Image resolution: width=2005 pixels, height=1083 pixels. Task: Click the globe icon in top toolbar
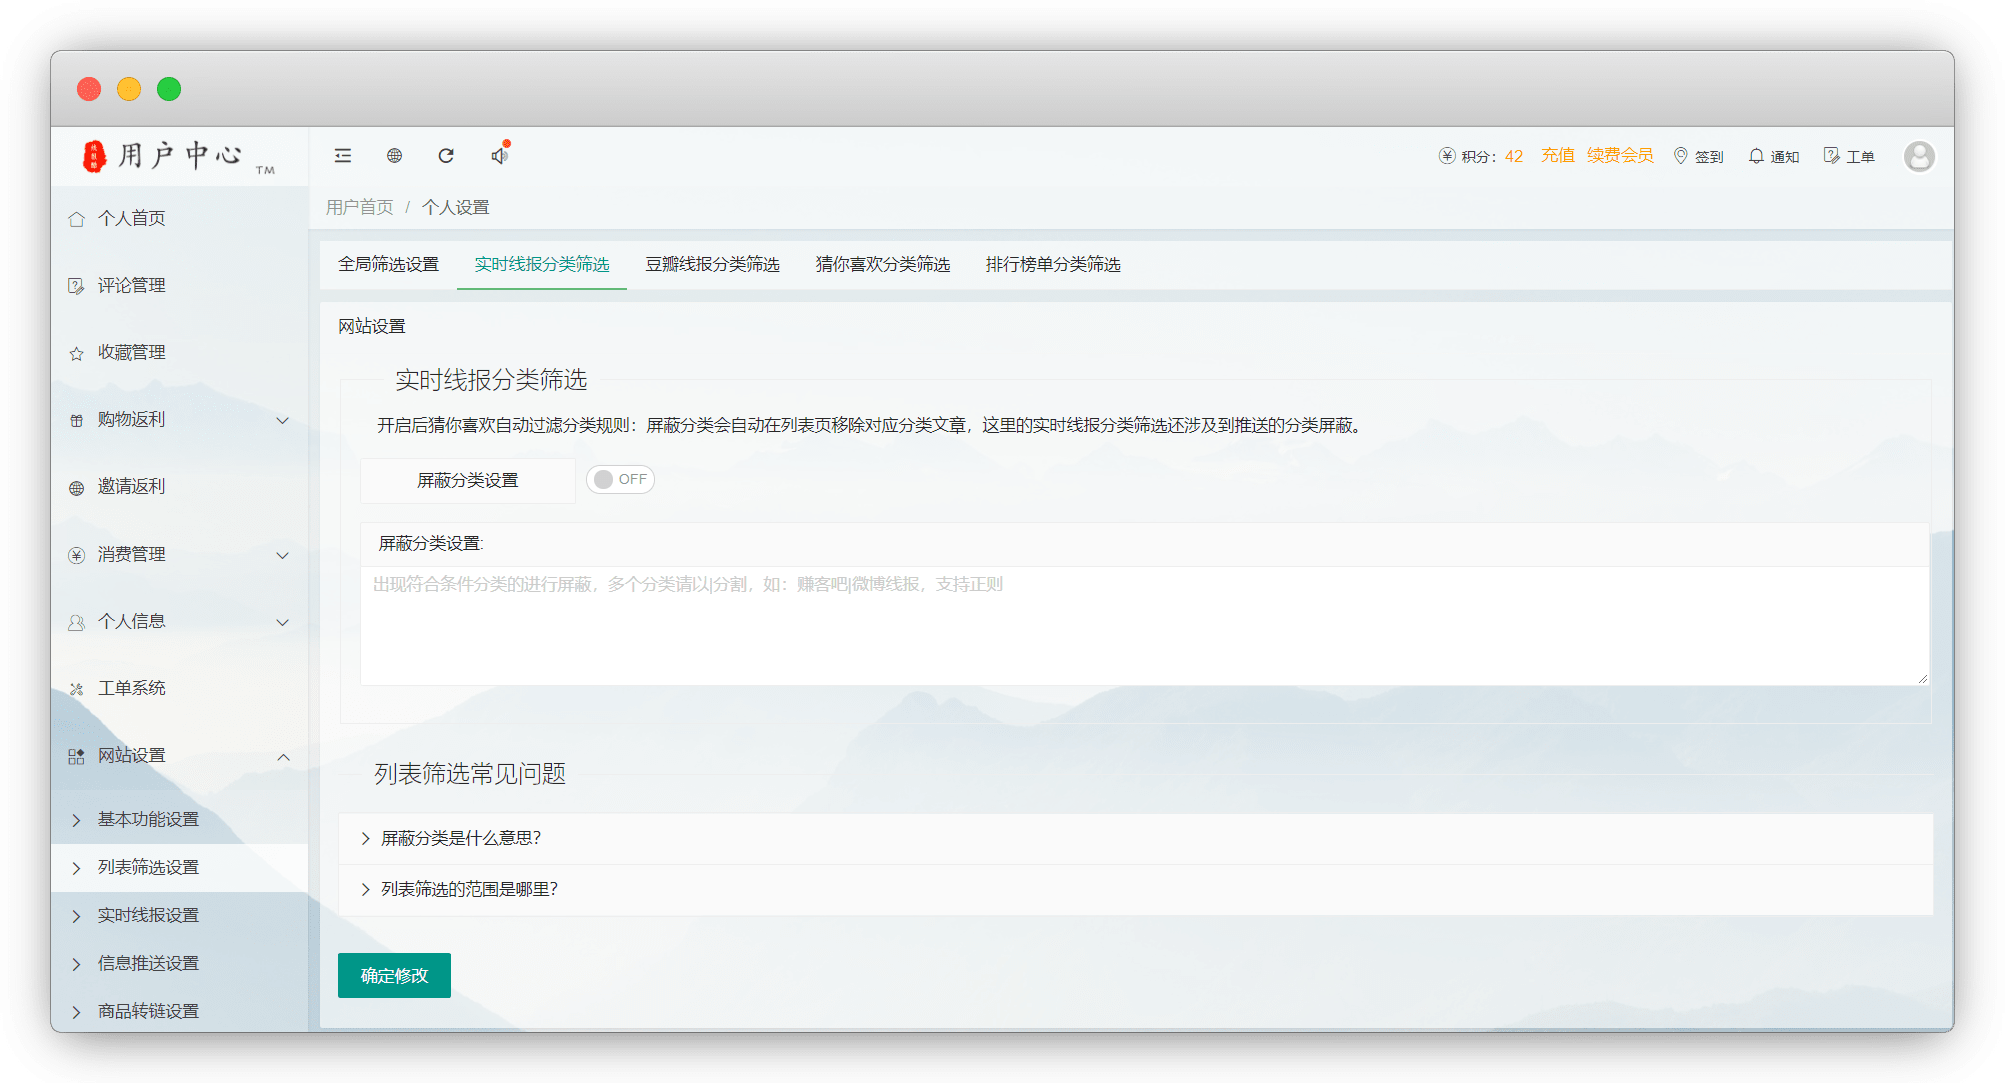pyautogui.click(x=394, y=155)
